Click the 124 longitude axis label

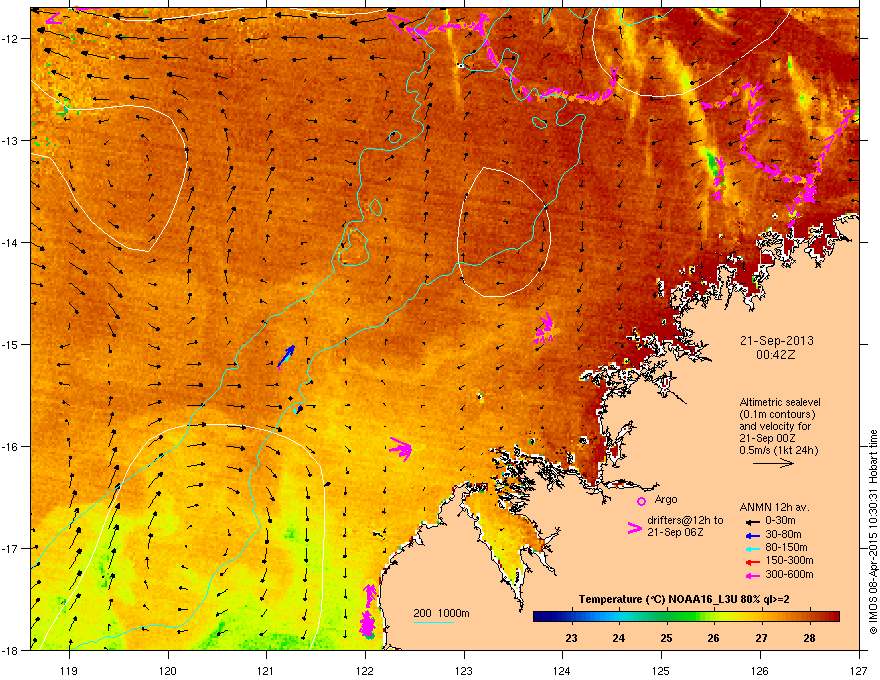click(x=562, y=670)
